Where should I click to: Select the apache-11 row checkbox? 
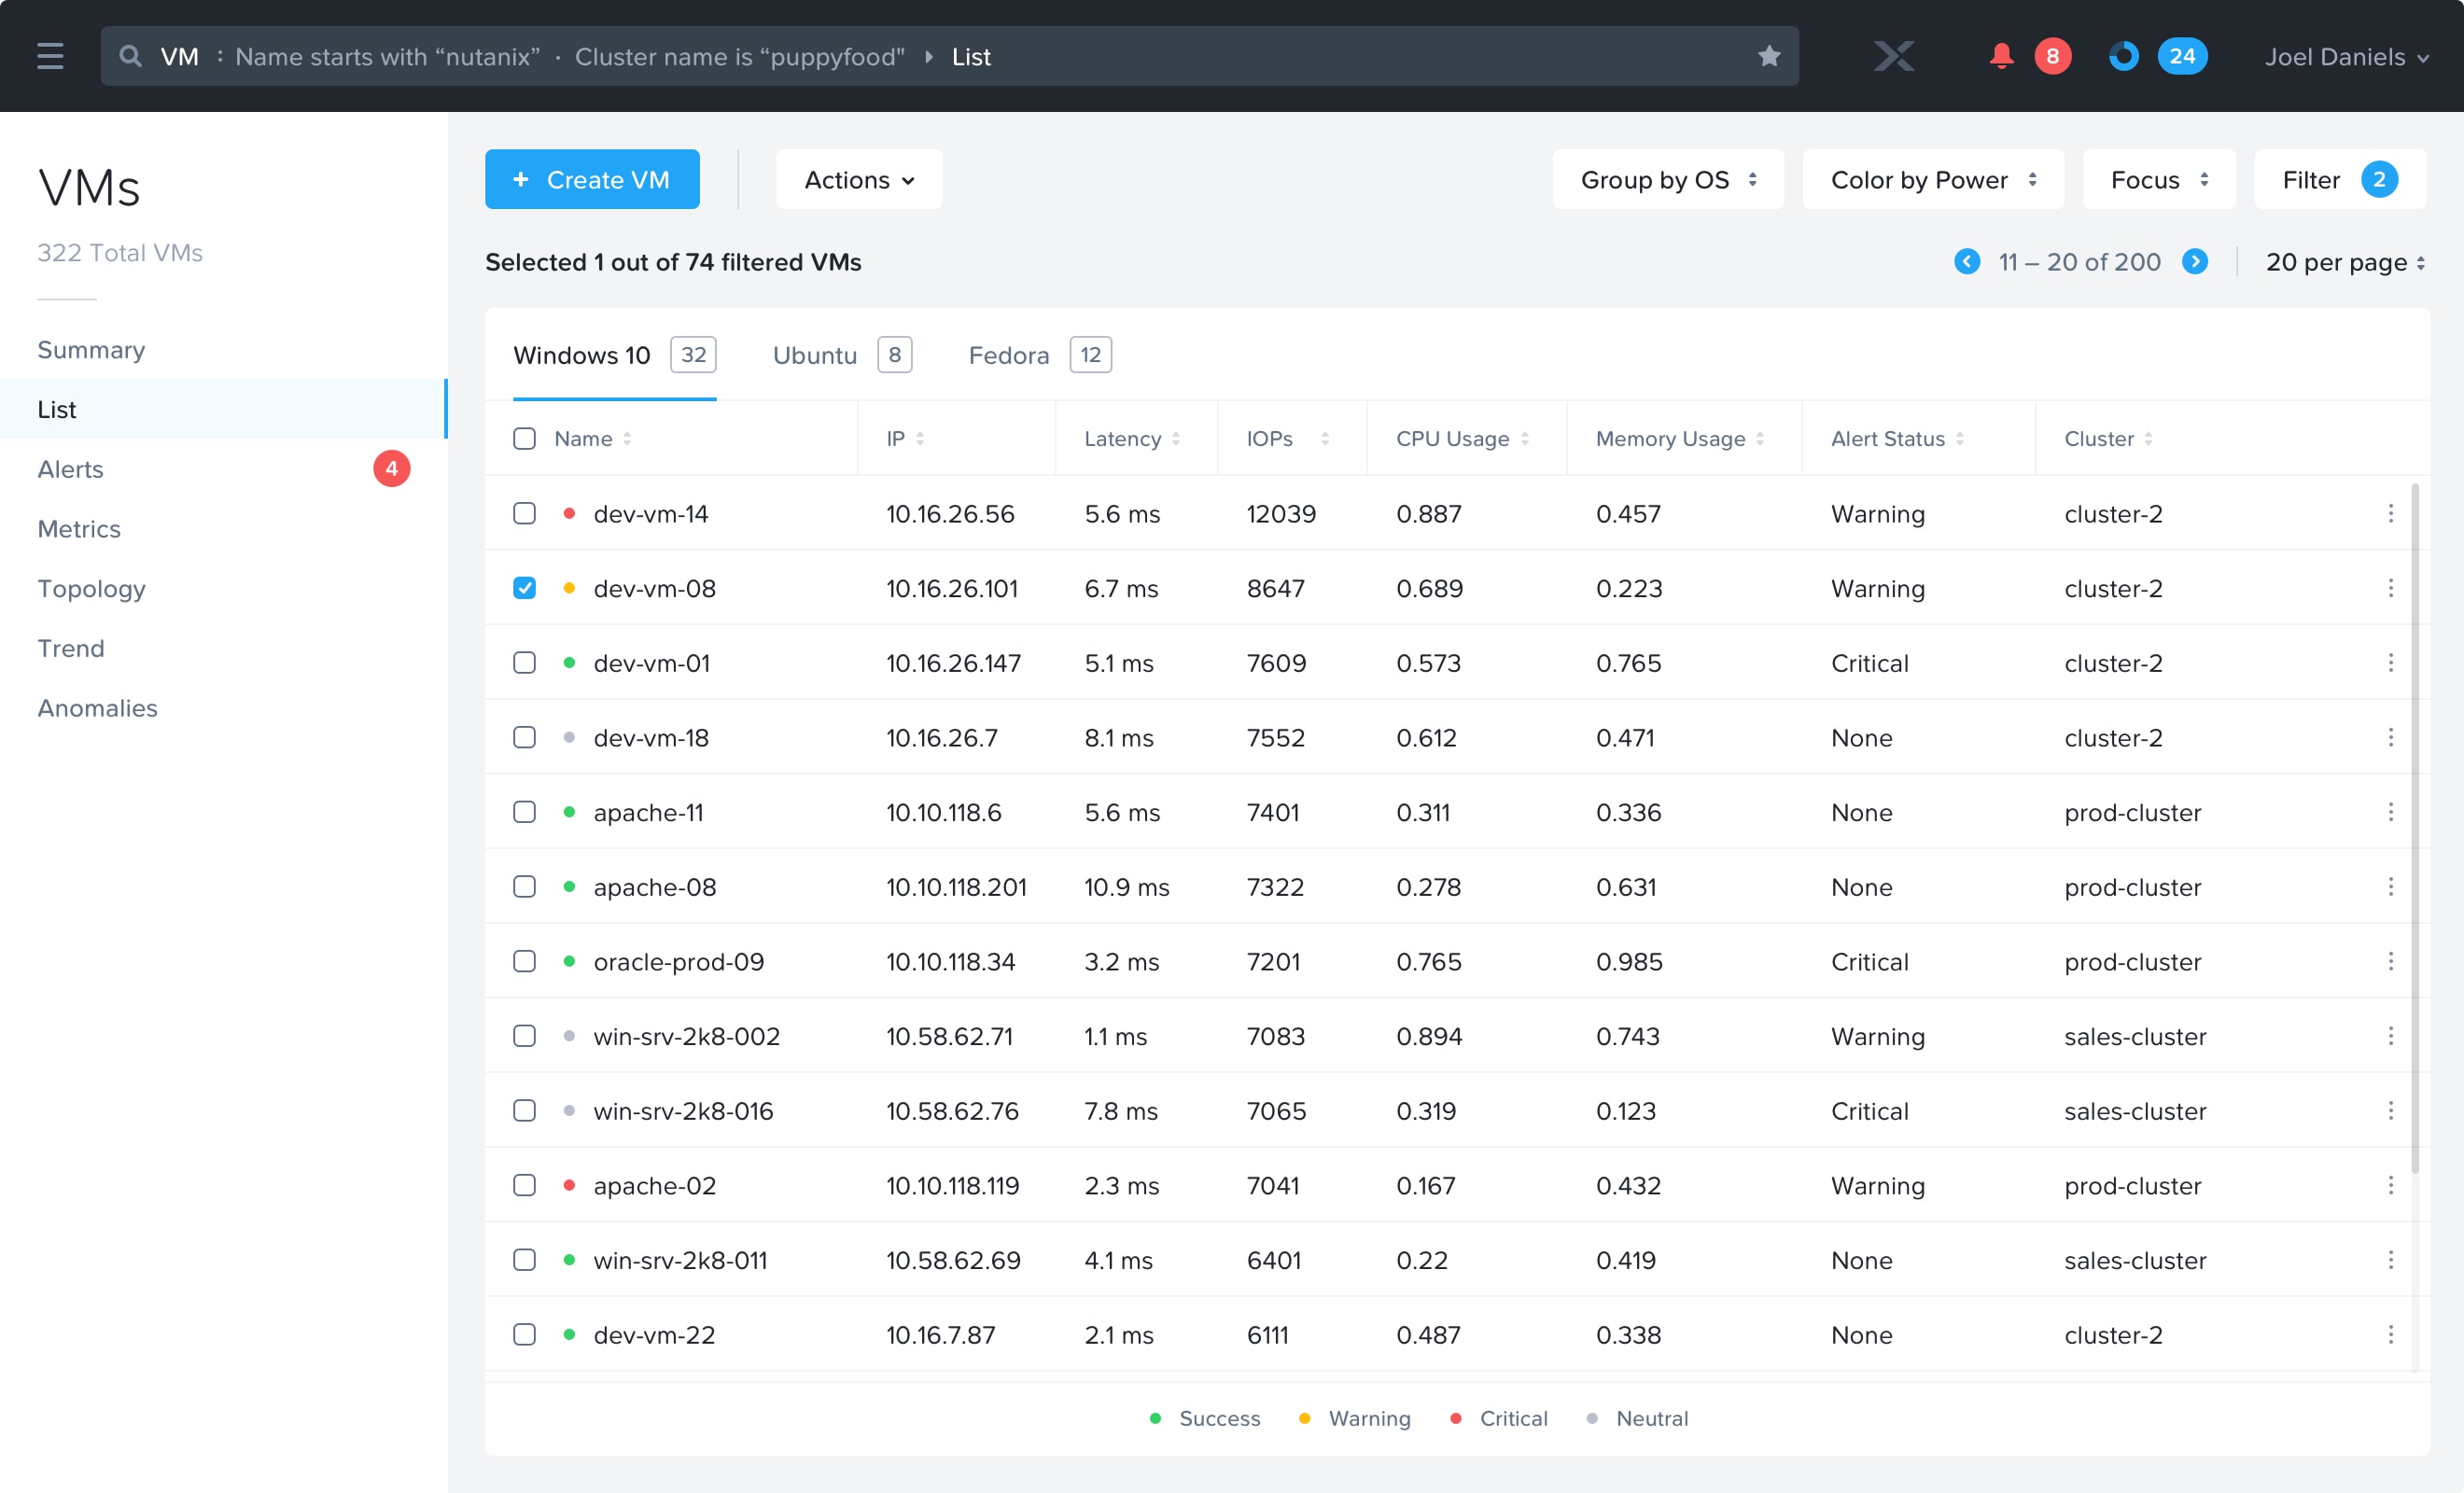[x=524, y=812]
